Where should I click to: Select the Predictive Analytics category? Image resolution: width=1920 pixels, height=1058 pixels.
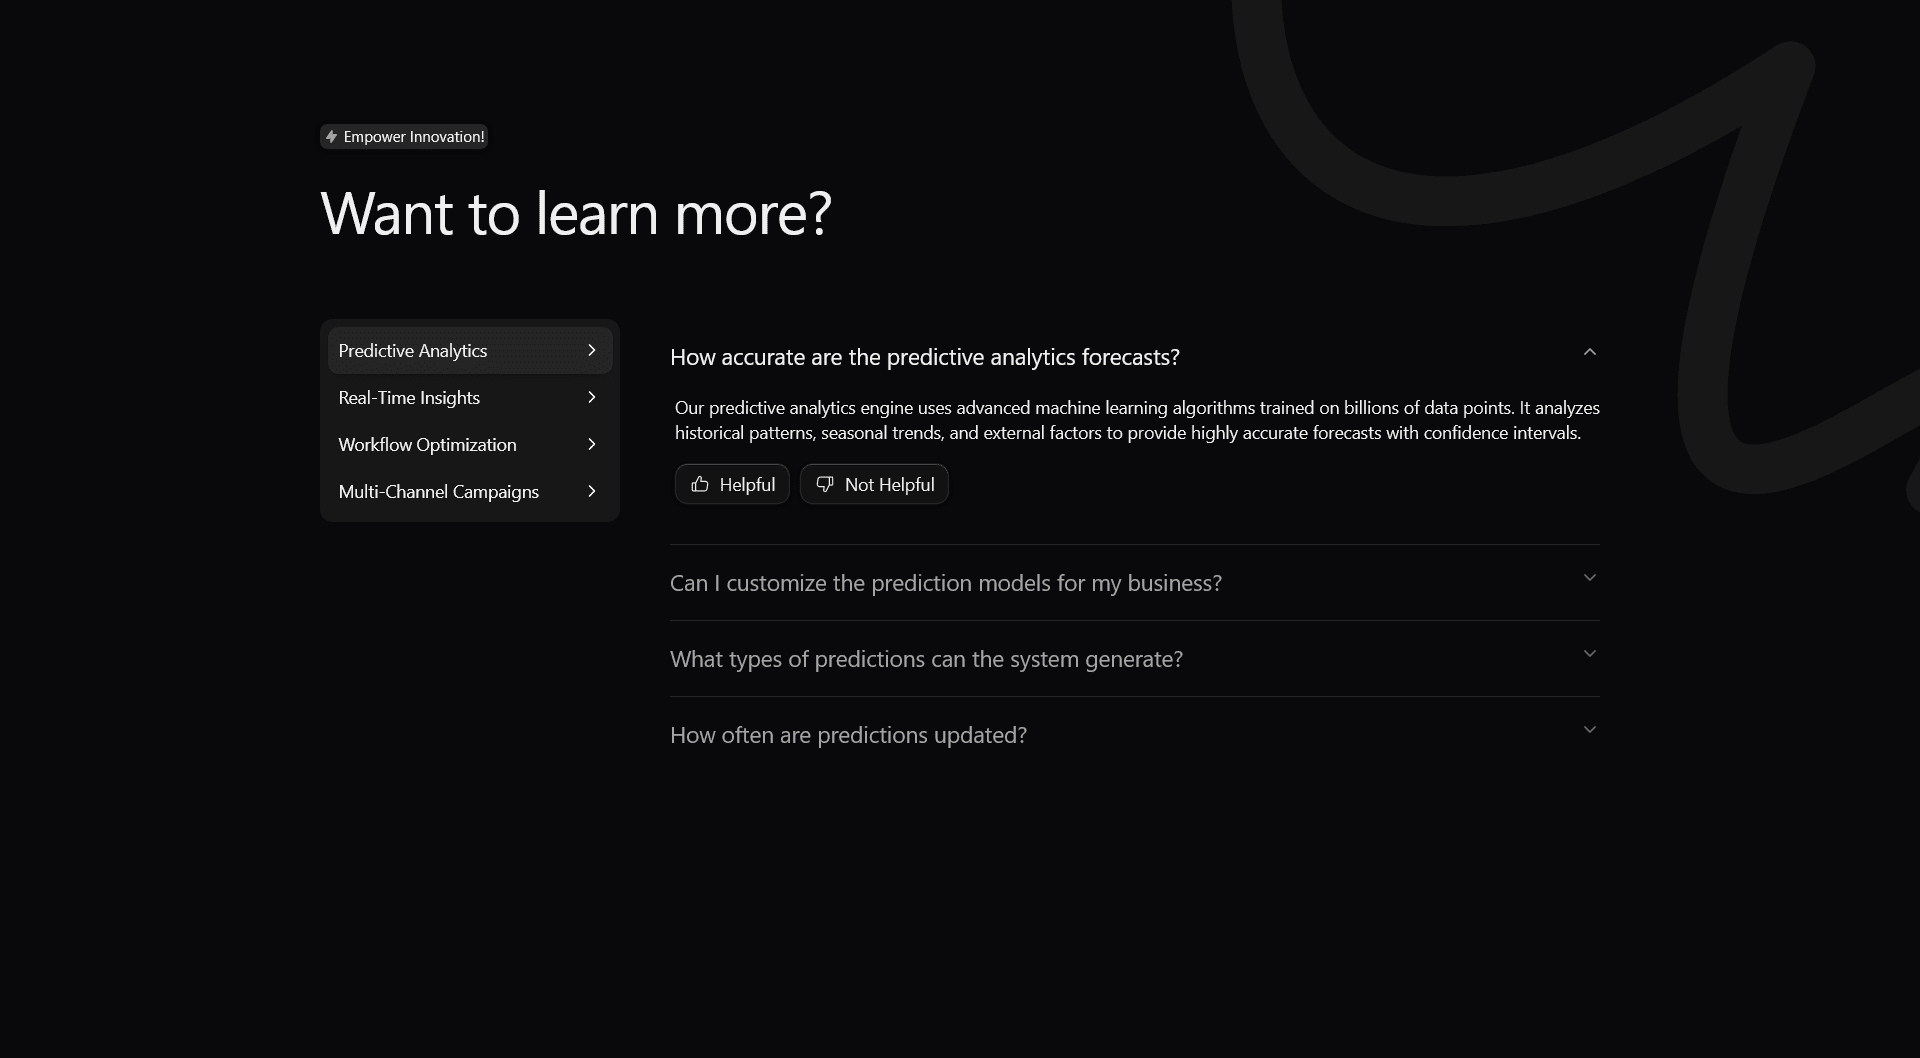click(x=413, y=351)
